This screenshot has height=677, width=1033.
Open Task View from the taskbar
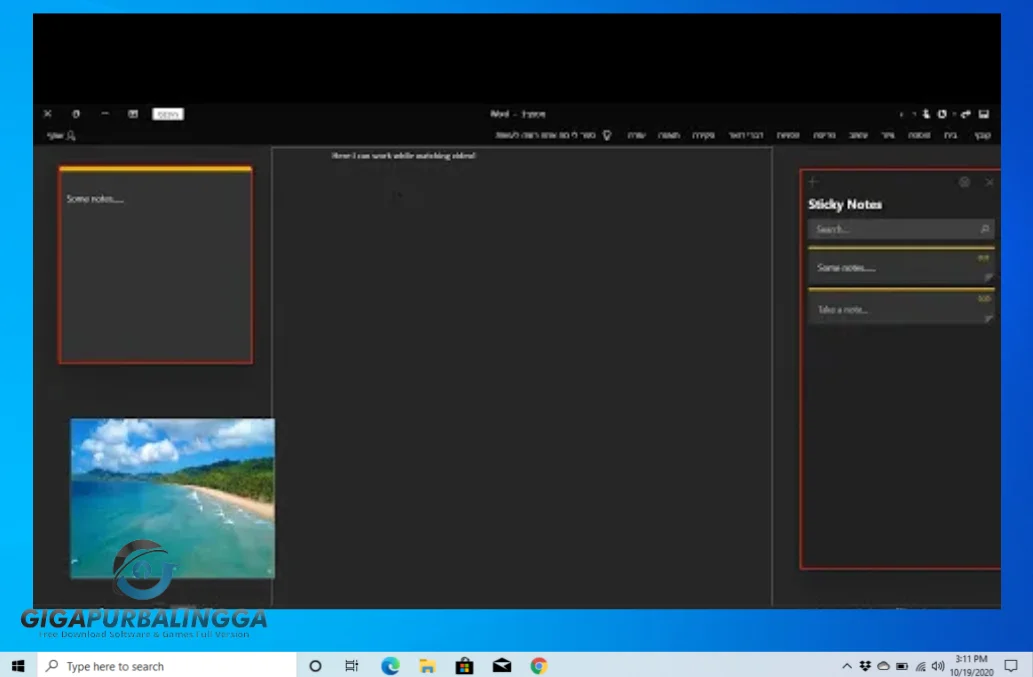352,666
